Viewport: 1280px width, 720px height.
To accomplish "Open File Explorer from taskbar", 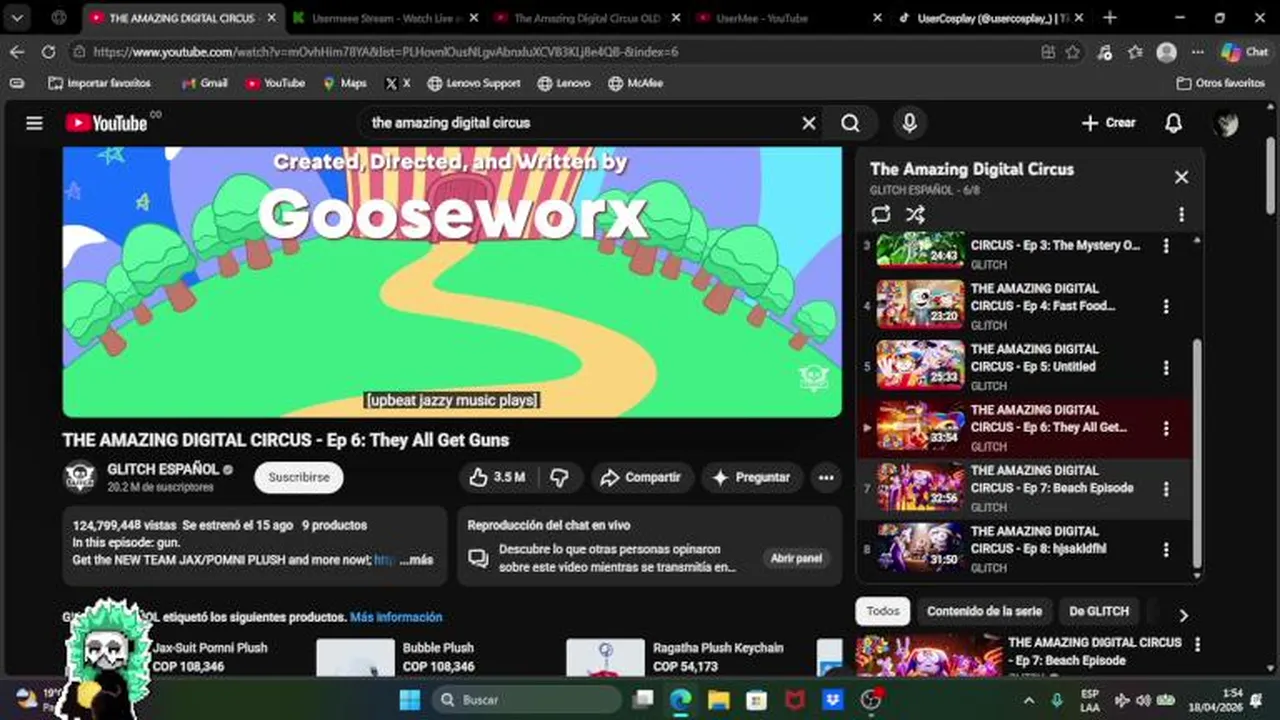I will (x=718, y=699).
